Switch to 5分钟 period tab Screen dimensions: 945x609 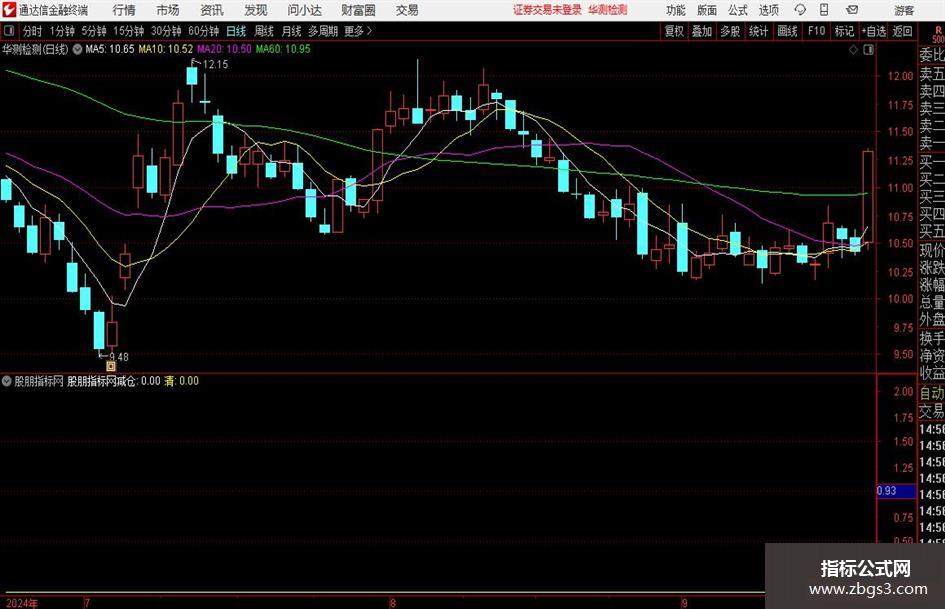(x=93, y=31)
